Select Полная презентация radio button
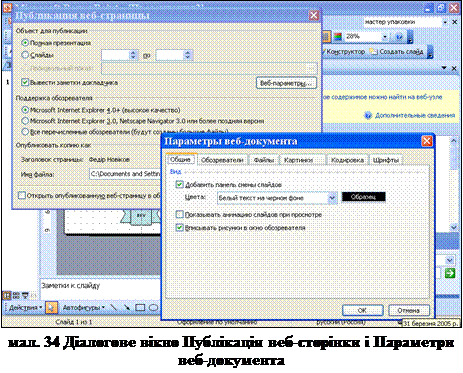The height and width of the screenshot is (373, 463). [25, 43]
